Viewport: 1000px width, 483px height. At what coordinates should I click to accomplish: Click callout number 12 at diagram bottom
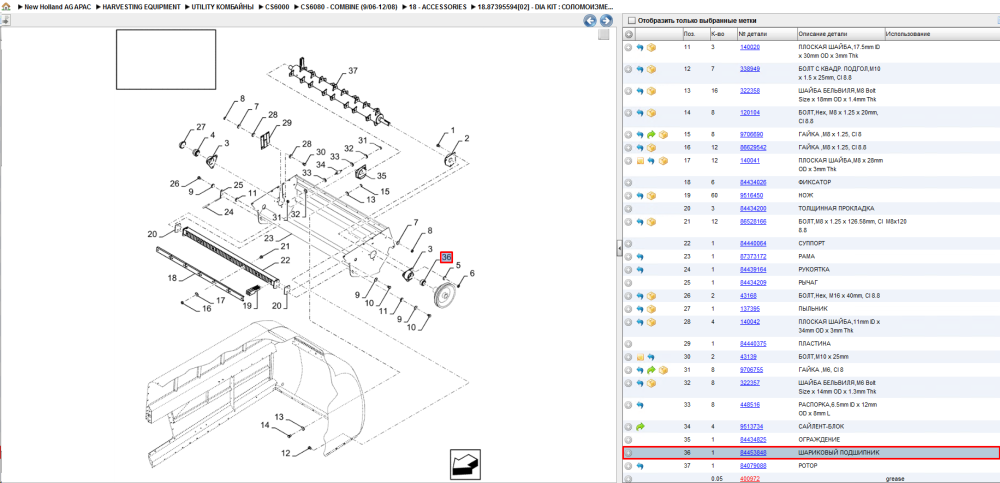pyautogui.click(x=286, y=454)
